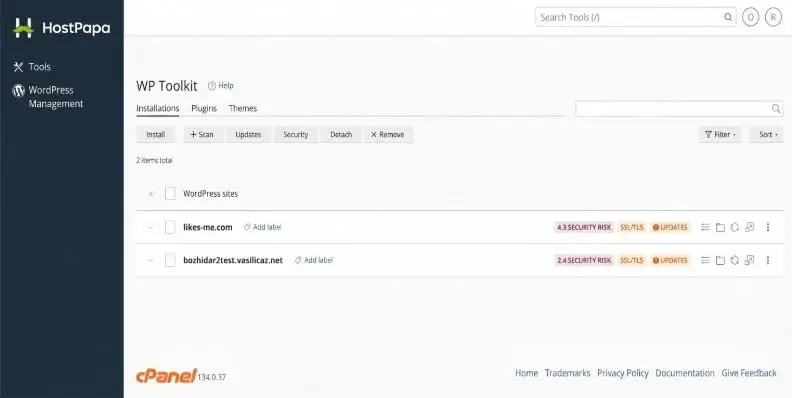Open bozhidar2test.vasilicaz.net file manager folder icon
Viewport: 792px width, 398px height.
[x=720, y=261]
